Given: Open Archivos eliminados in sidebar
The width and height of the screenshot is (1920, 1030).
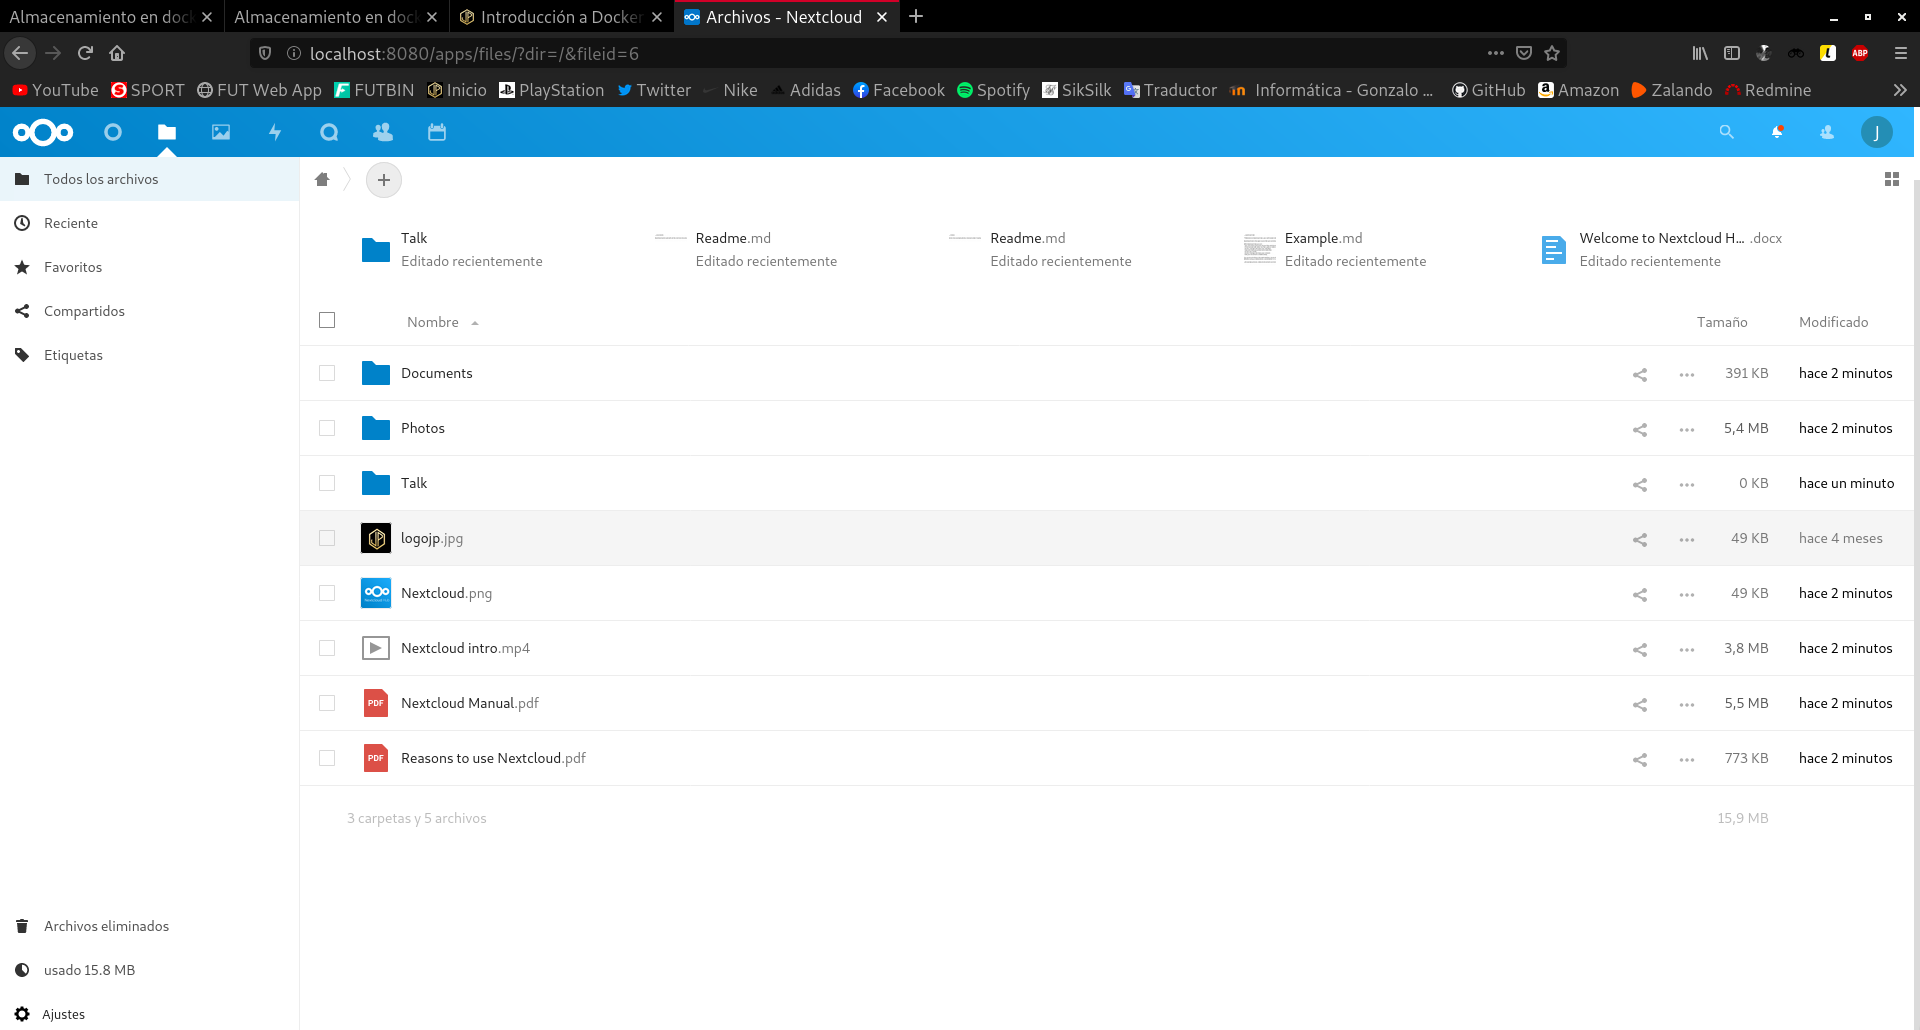Looking at the screenshot, I should [149, 926].
